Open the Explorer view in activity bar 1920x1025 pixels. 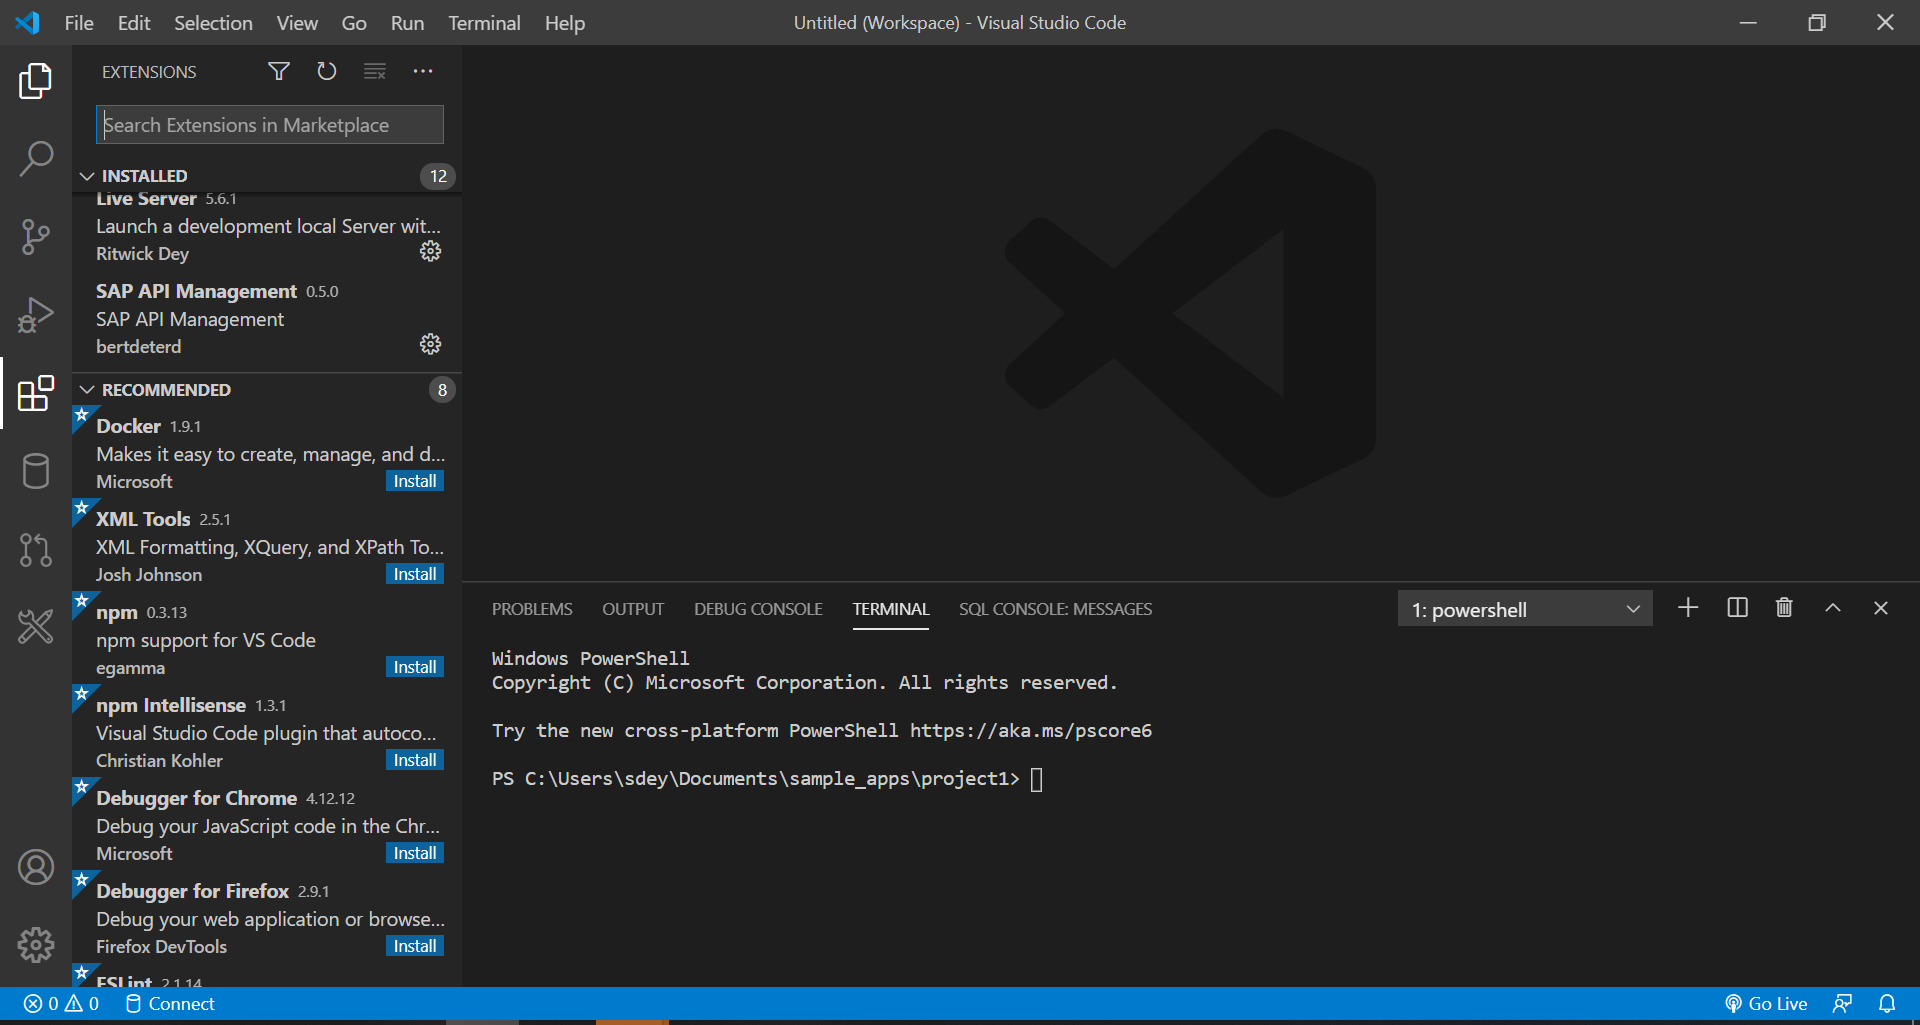(36, 81)
